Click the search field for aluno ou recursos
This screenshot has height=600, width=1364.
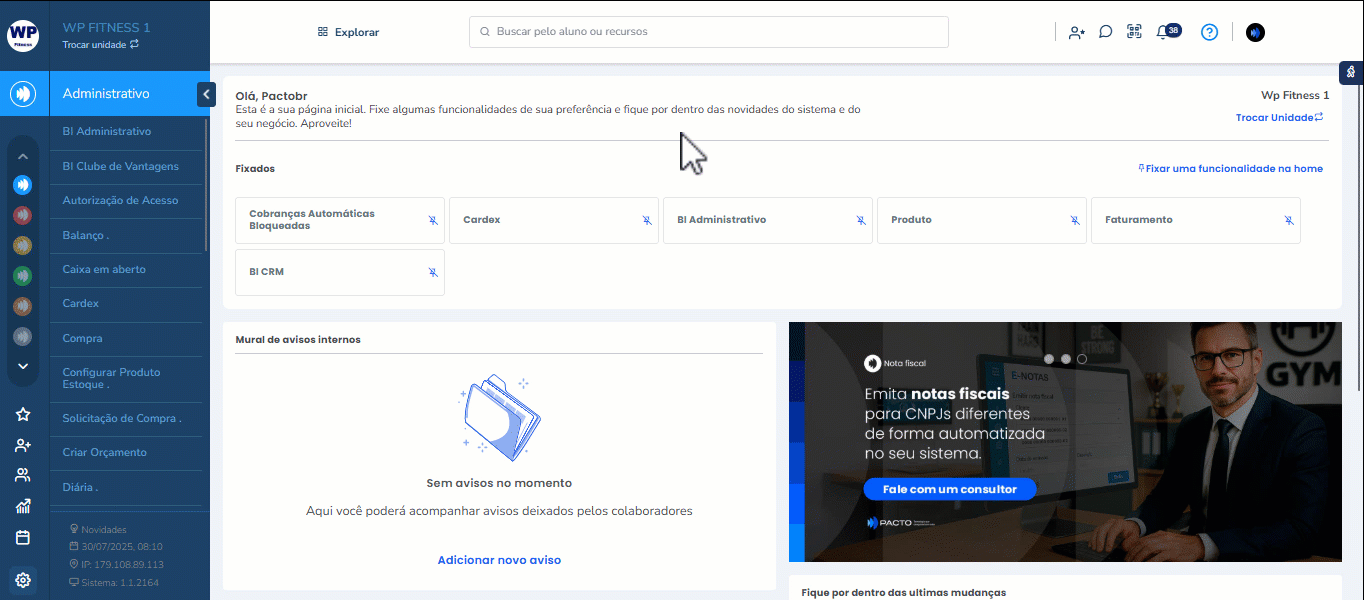[x=708, y=32]
